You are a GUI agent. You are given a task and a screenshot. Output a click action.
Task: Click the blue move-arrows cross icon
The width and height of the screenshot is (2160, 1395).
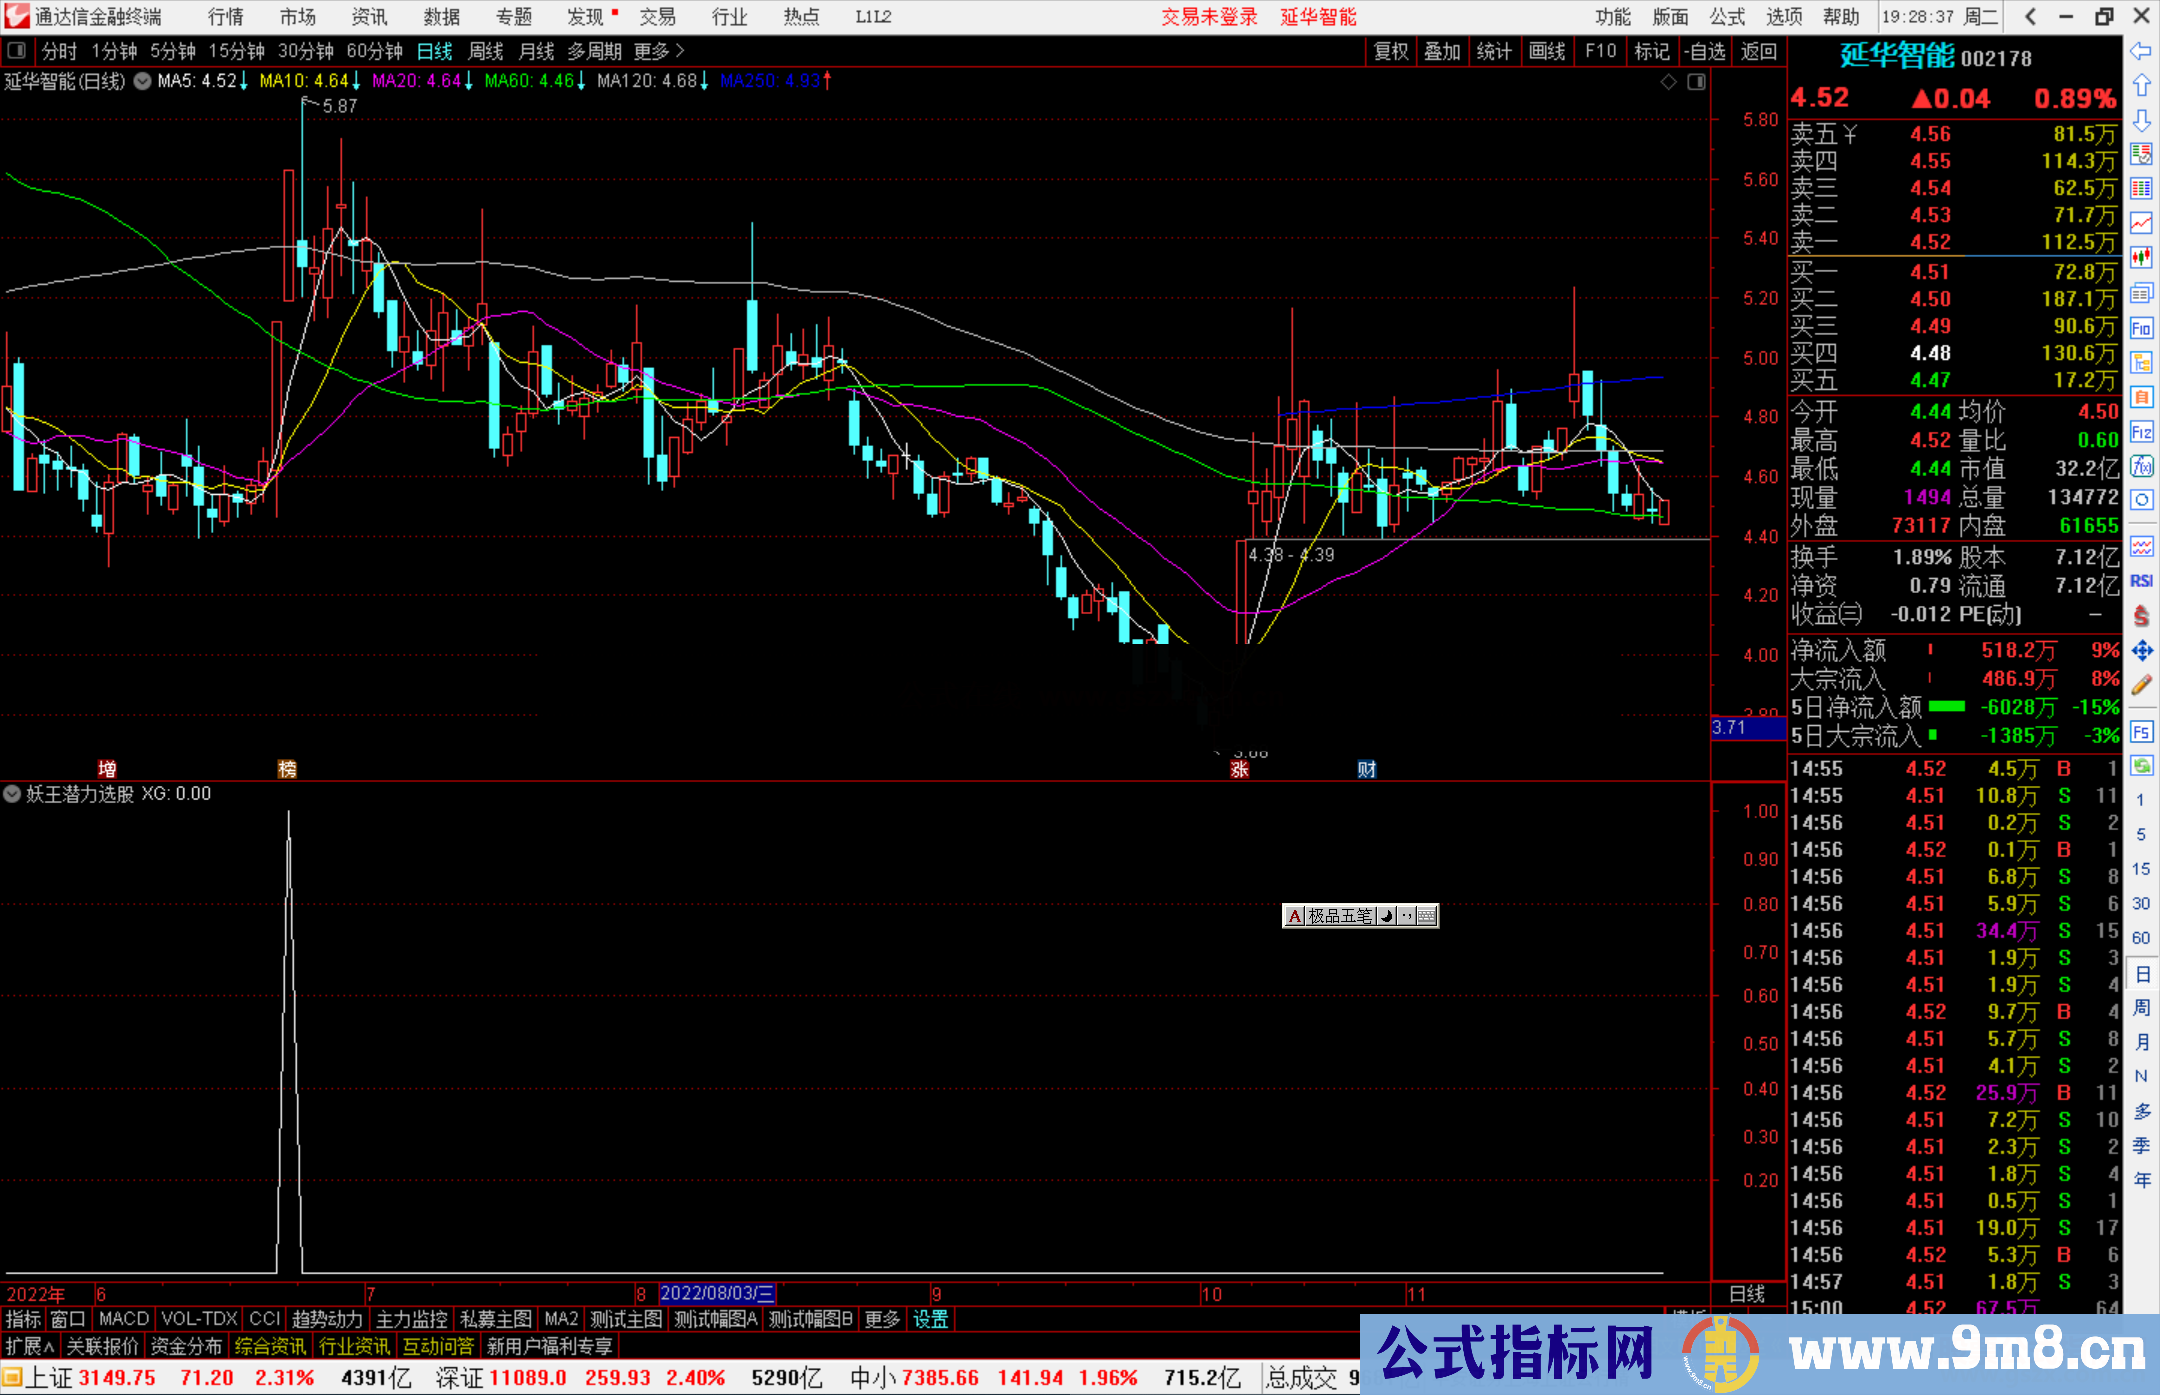(x=2141, y=651)
